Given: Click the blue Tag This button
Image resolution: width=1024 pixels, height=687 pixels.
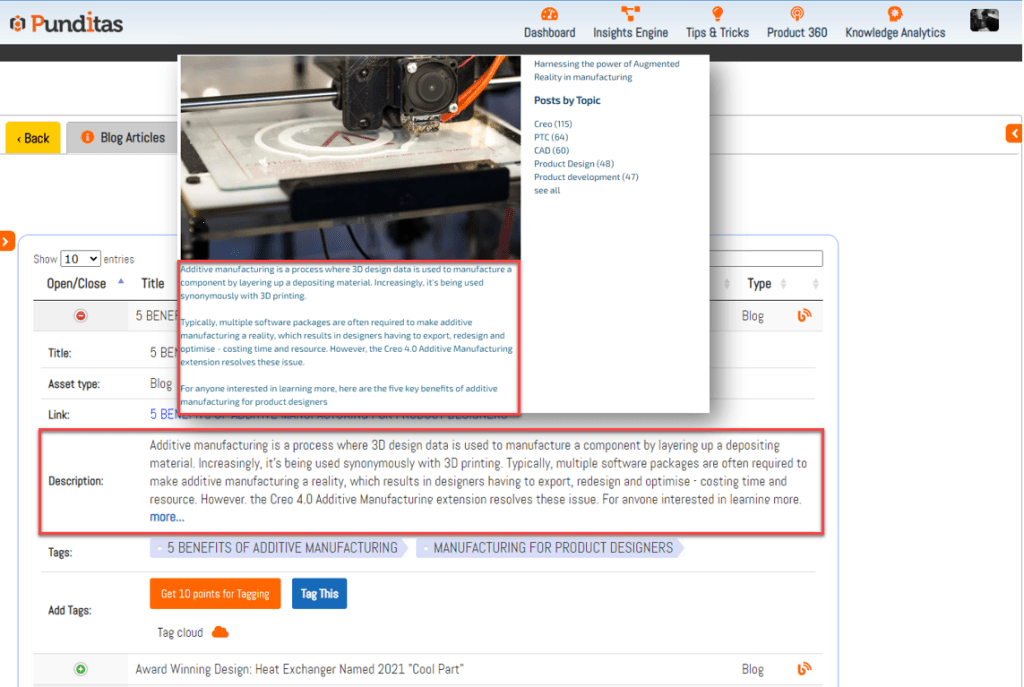Looking at the screenshot, I should point(319,593).
